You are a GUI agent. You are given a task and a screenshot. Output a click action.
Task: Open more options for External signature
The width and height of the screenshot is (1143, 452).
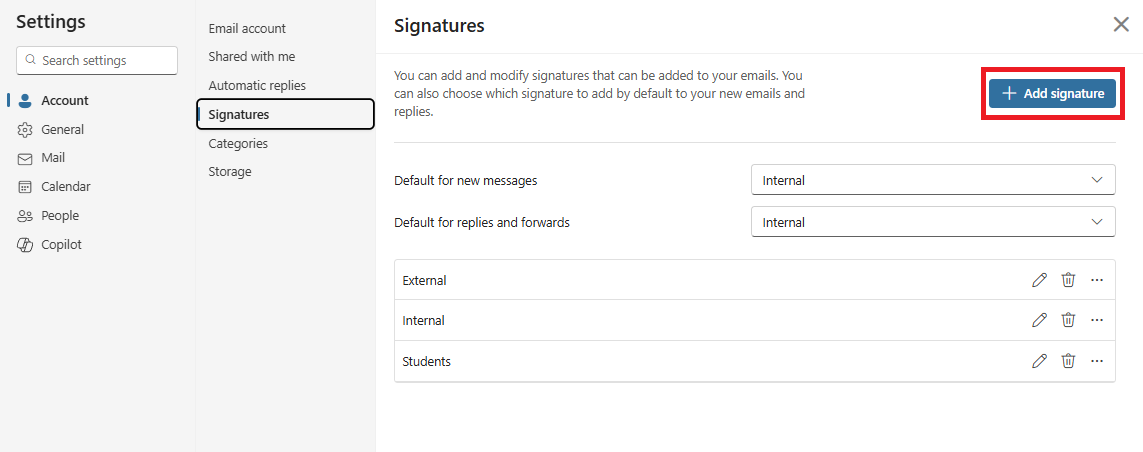coord(1097,280)
